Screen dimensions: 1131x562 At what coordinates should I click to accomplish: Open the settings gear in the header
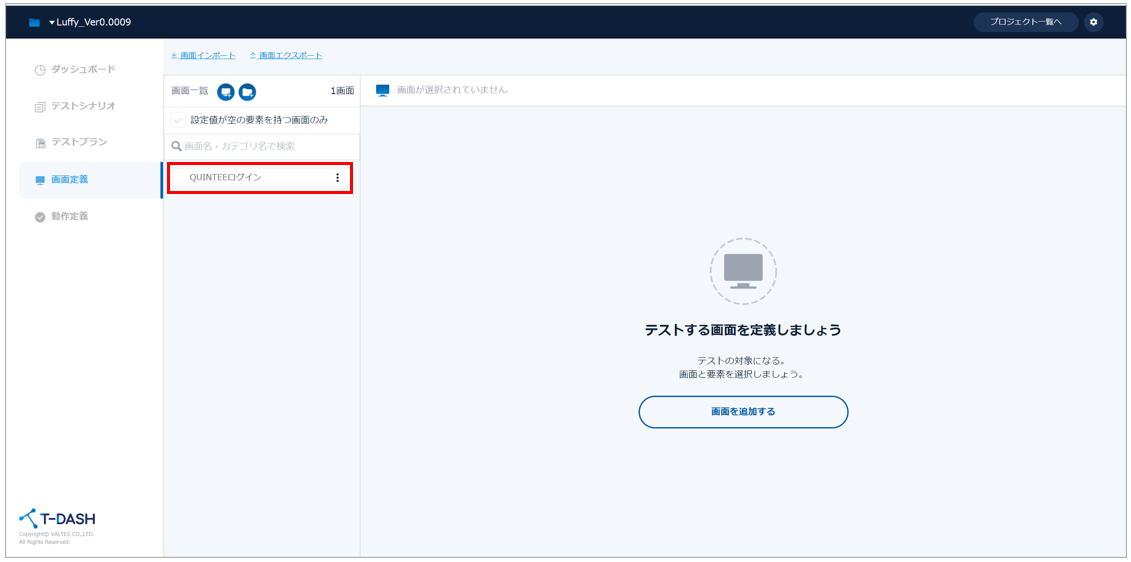[1093, 22]
